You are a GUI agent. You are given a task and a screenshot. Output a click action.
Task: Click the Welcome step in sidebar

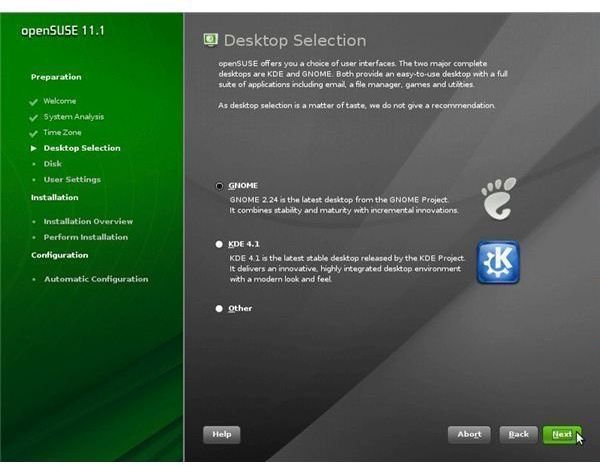[60, 101]
